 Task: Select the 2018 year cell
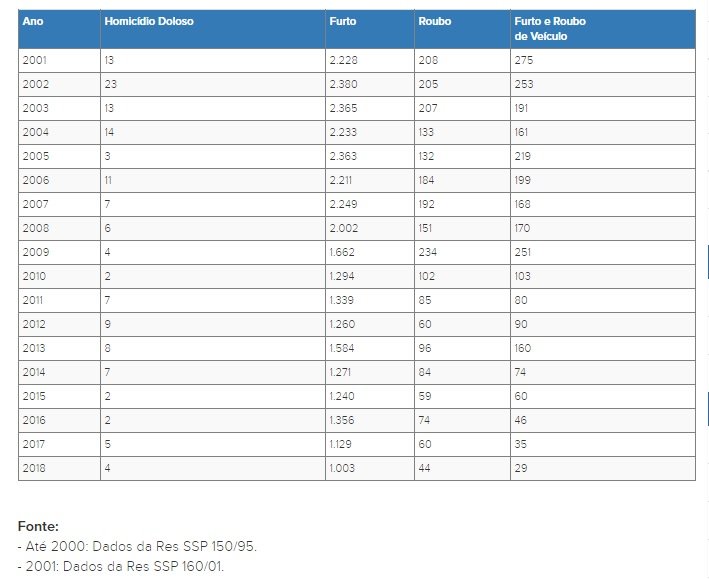point(35,468)
